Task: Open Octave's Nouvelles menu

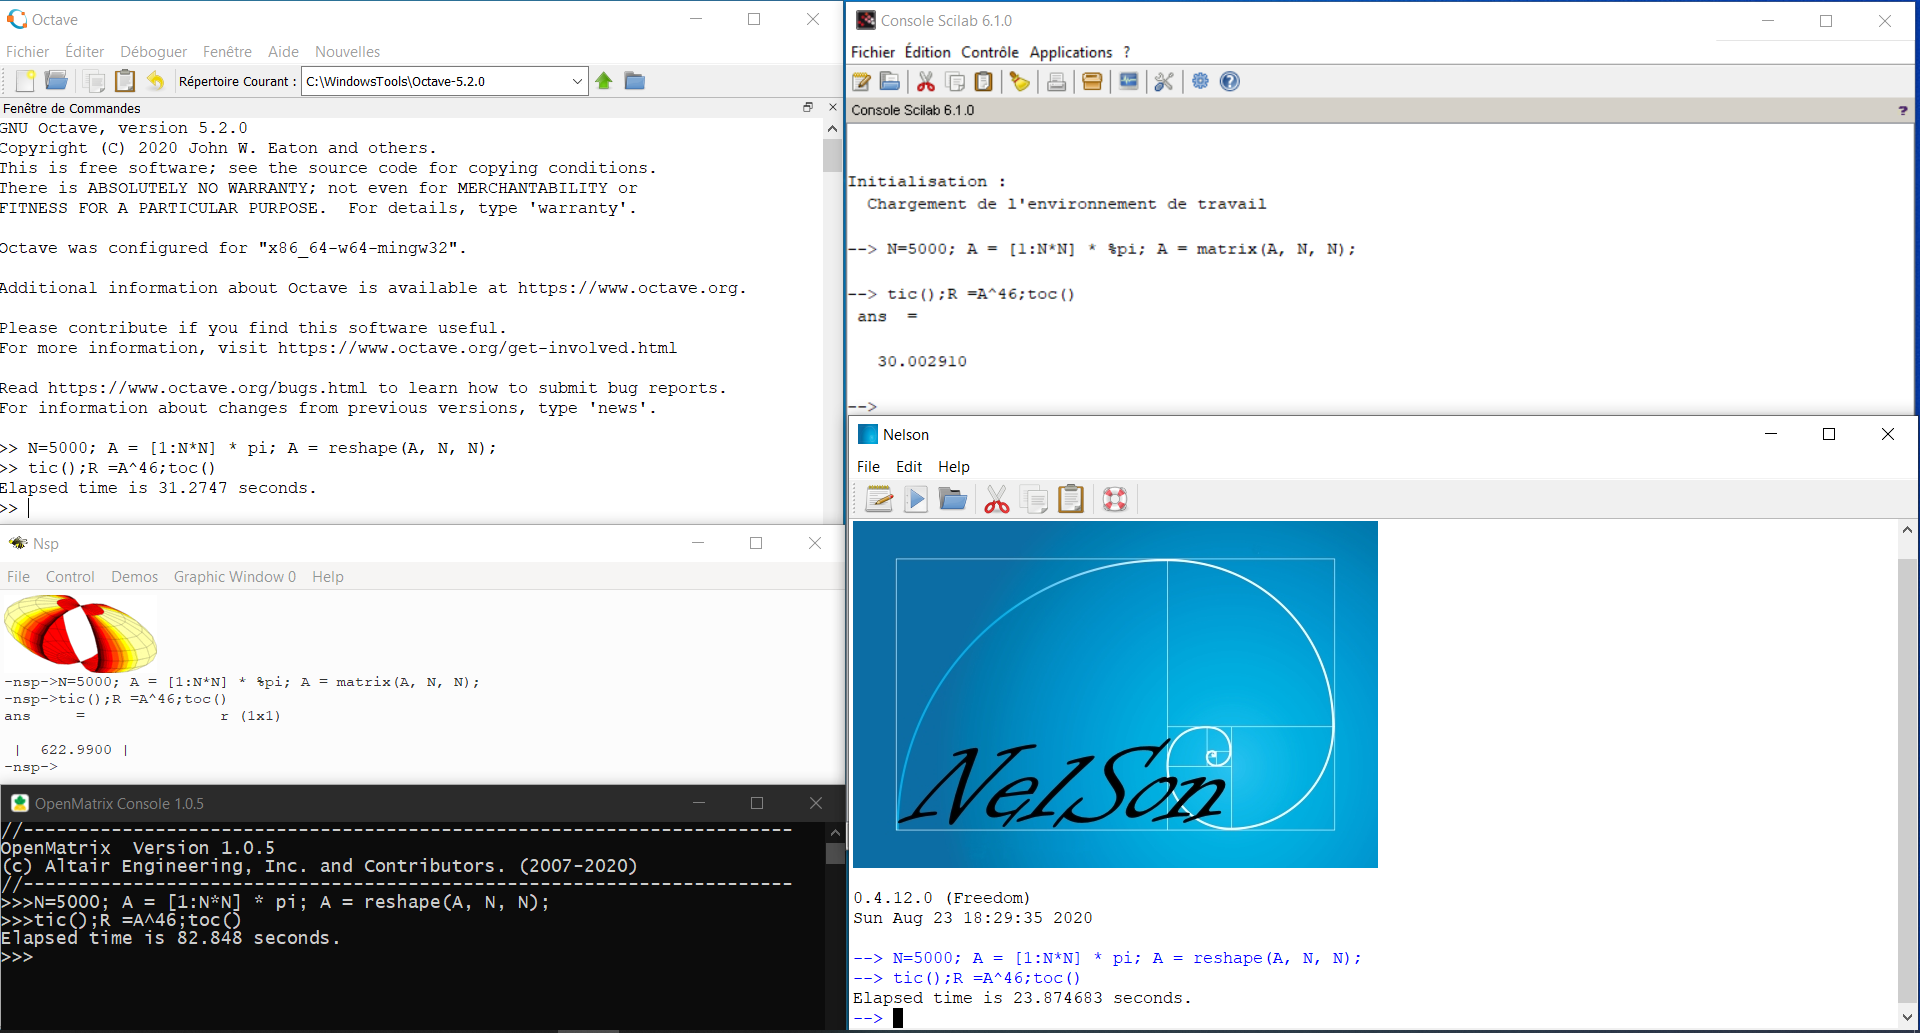Action: (x=347, y=52)
